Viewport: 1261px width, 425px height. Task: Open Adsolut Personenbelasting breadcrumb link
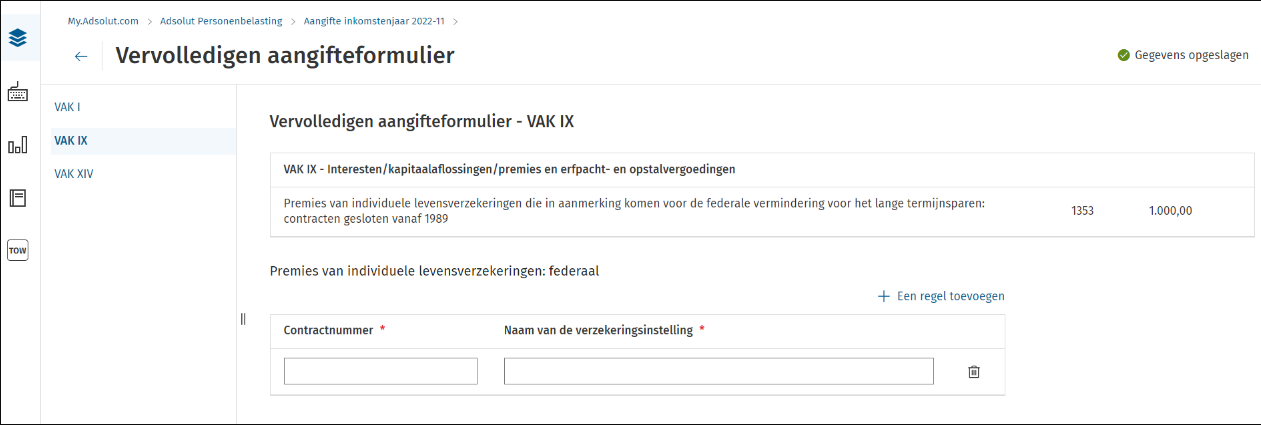221,20
